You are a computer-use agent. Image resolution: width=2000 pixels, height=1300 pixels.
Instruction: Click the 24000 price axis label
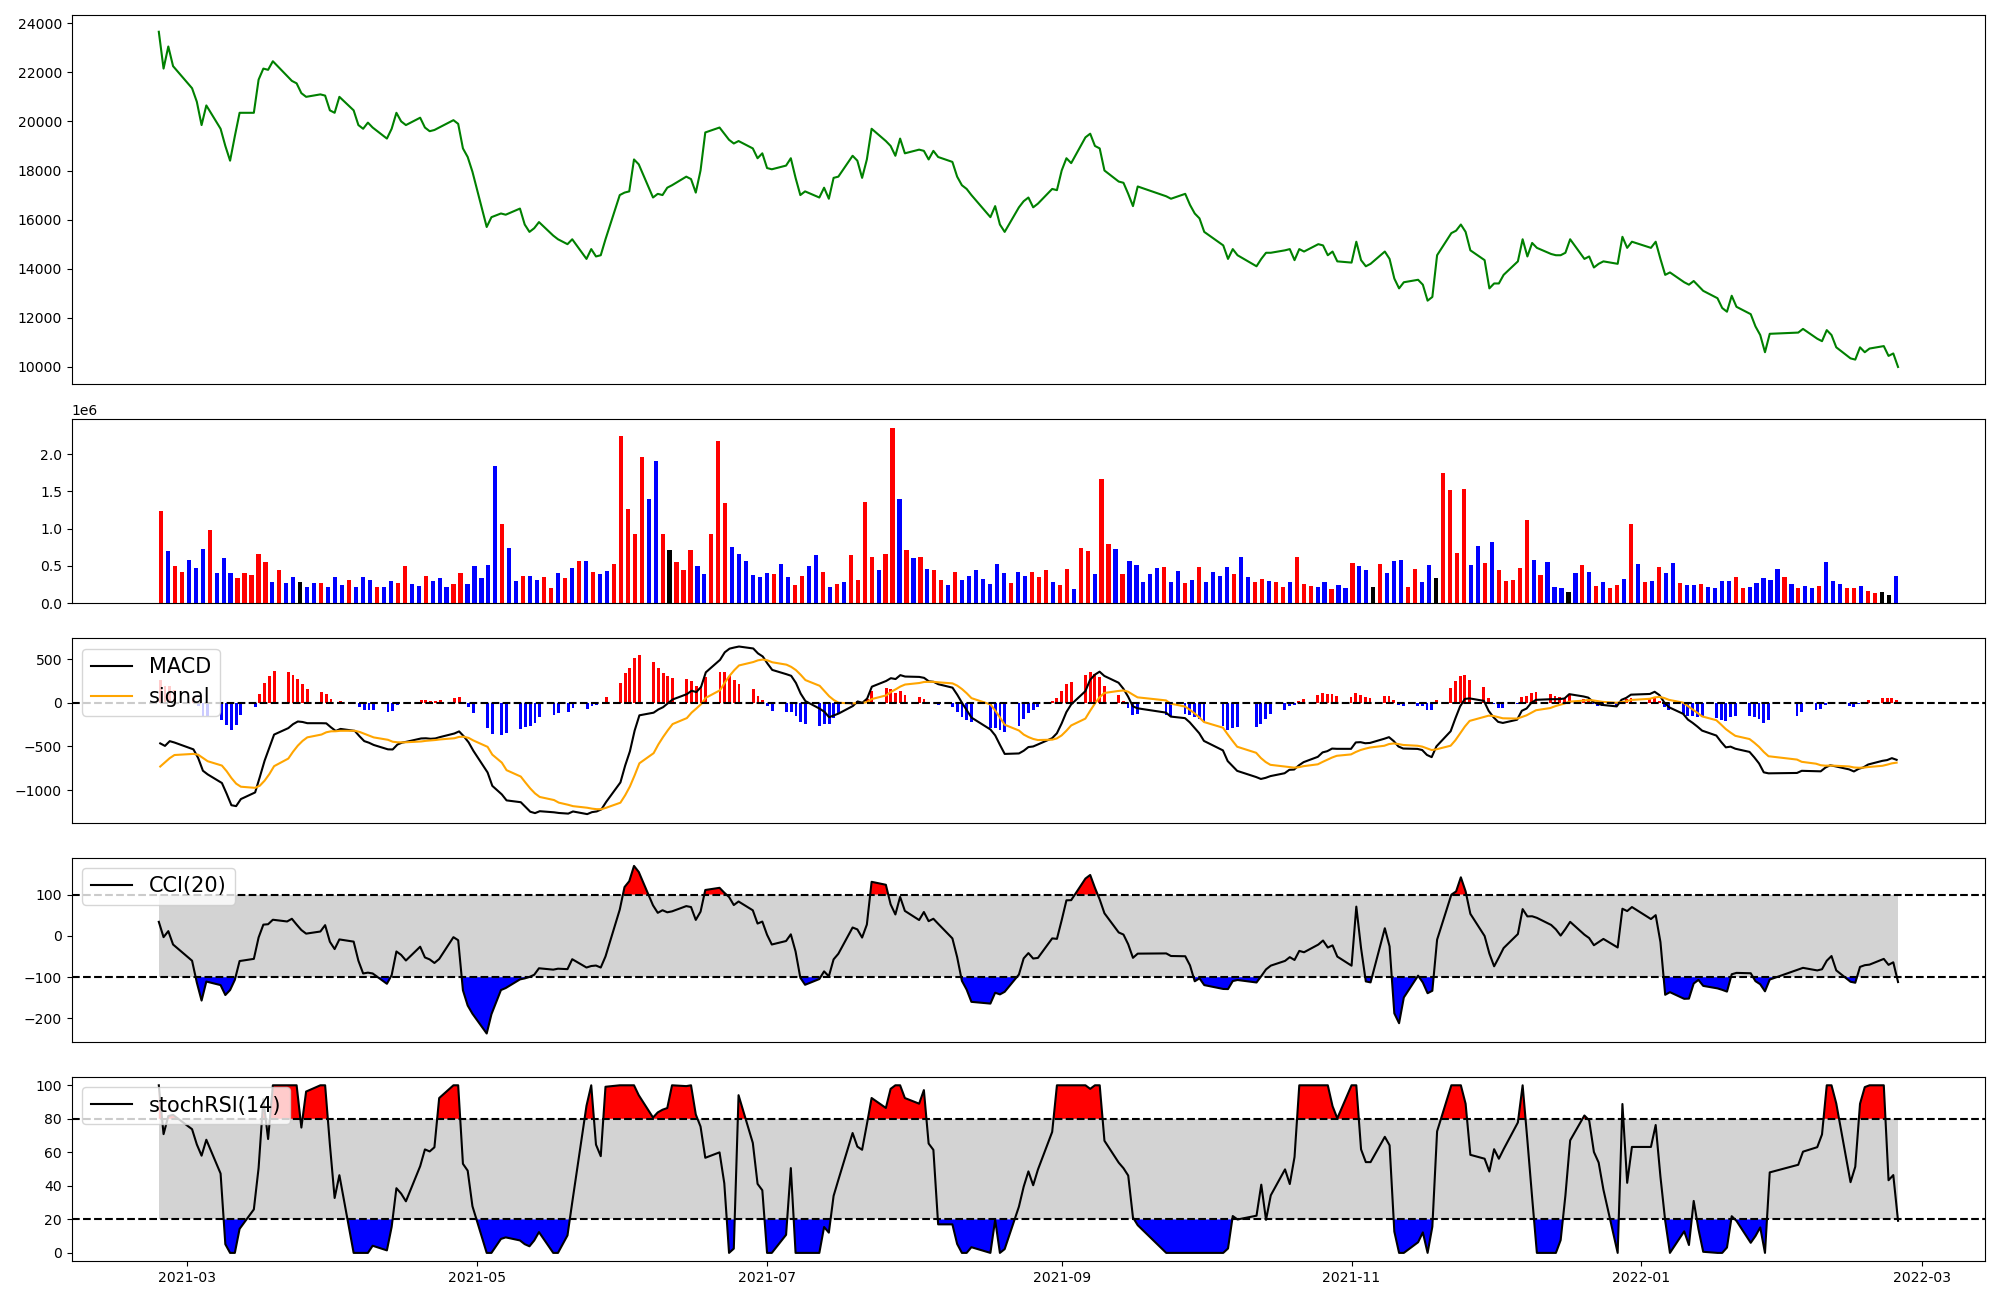(40, 24)
